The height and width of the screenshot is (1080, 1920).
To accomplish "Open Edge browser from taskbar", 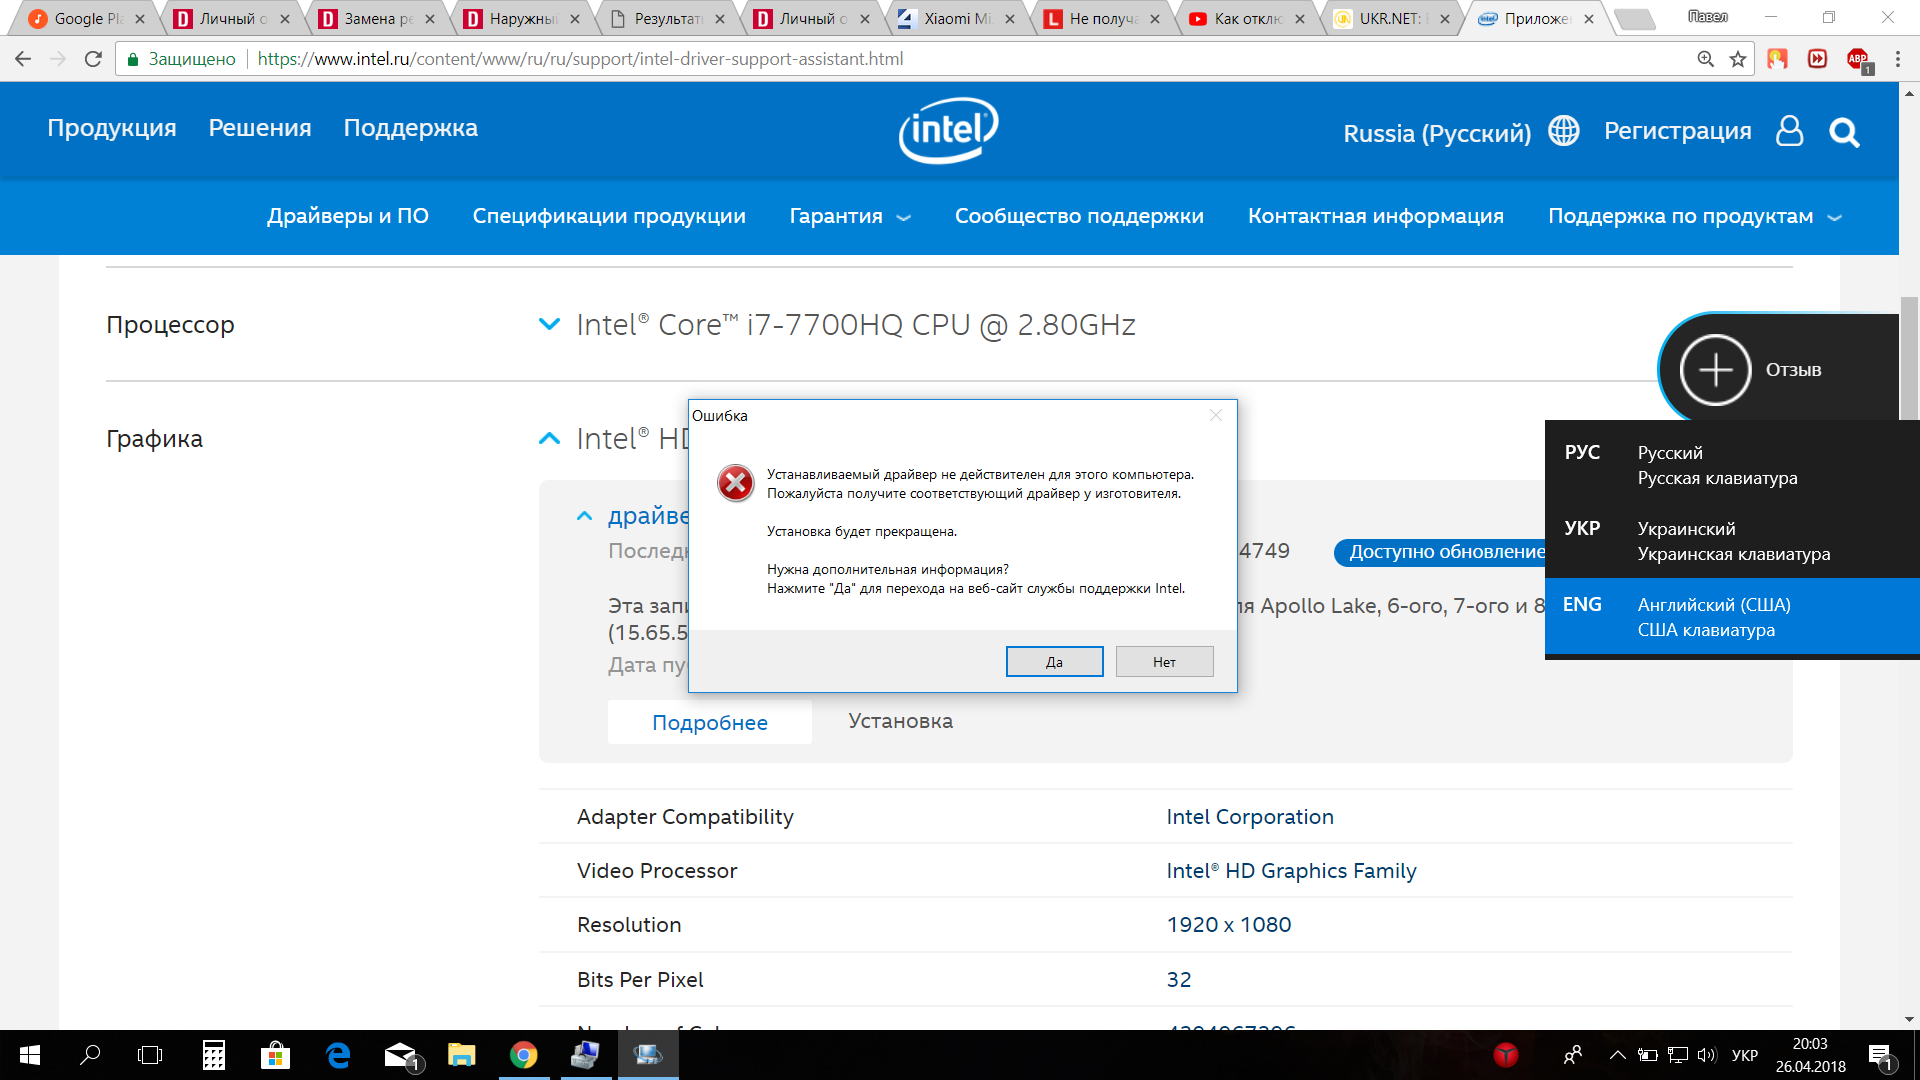I will pos(338,1055).
